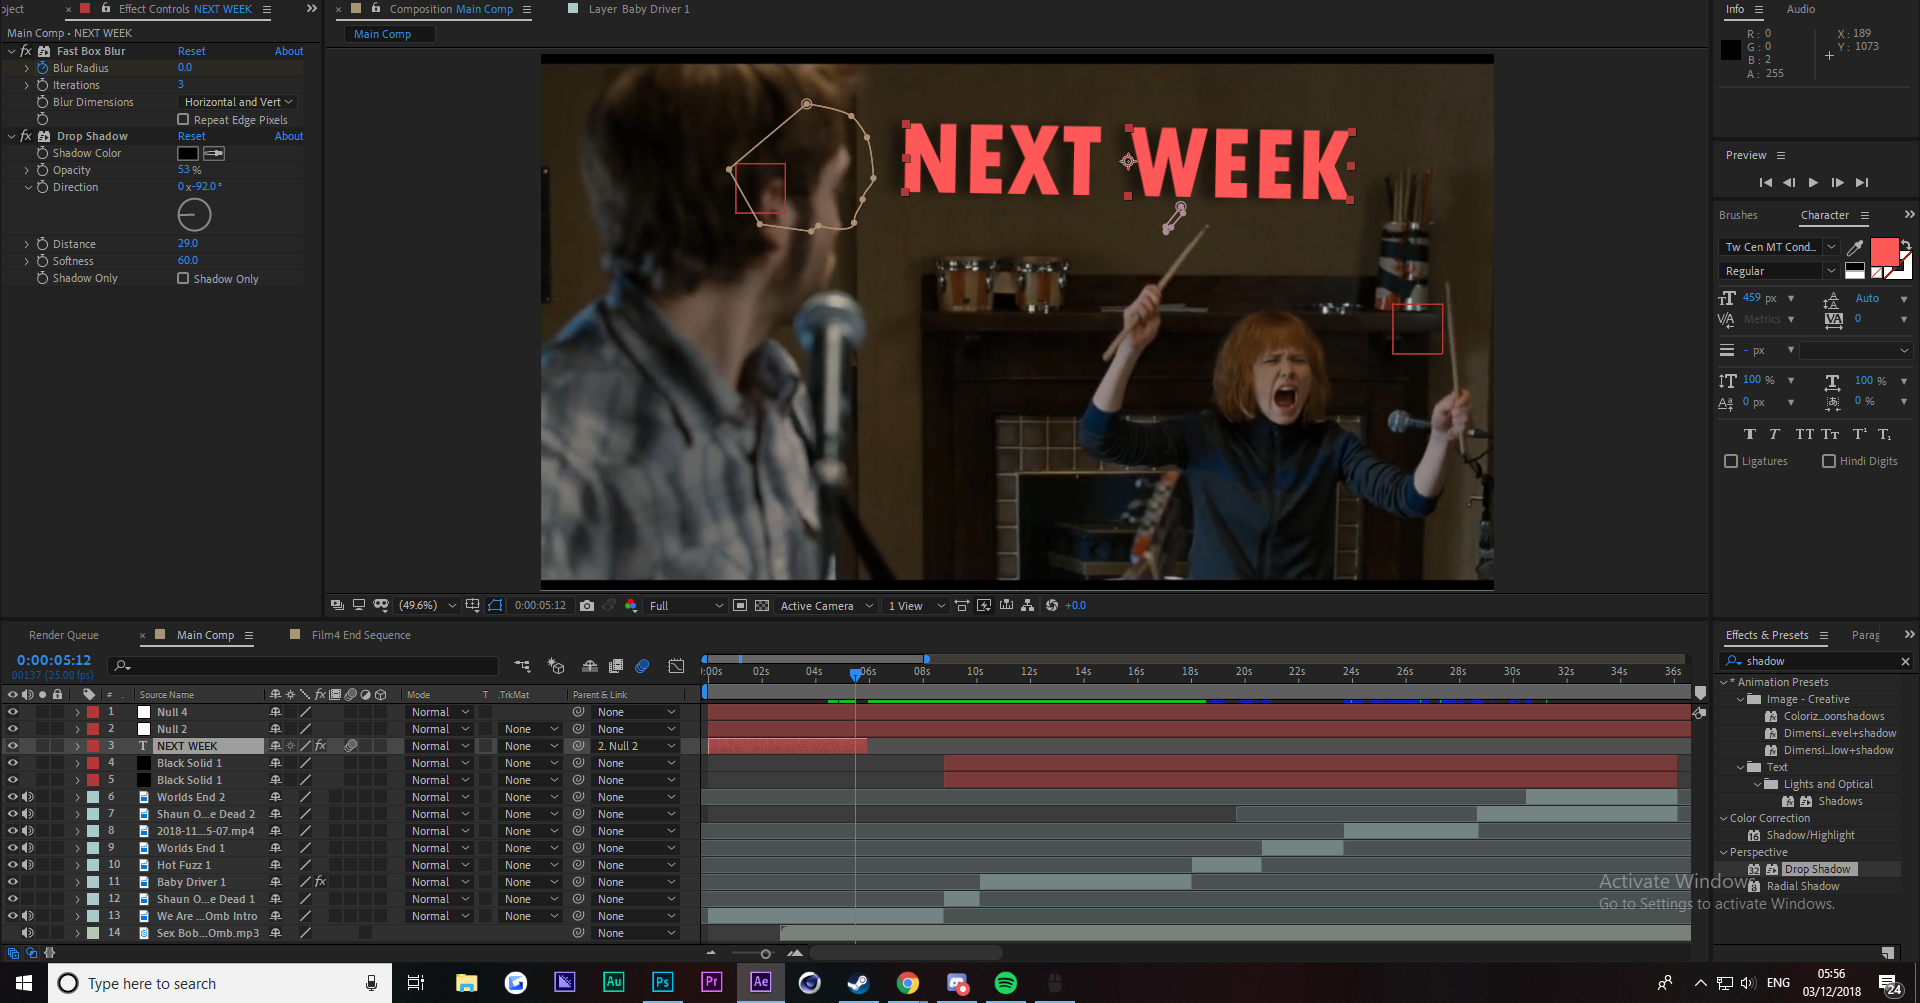The height and width of the screenshot is (1003, 1920).
Task: Mute audio on the Sex Bob...Omb.mp3 layer
Action: [27, 932]
